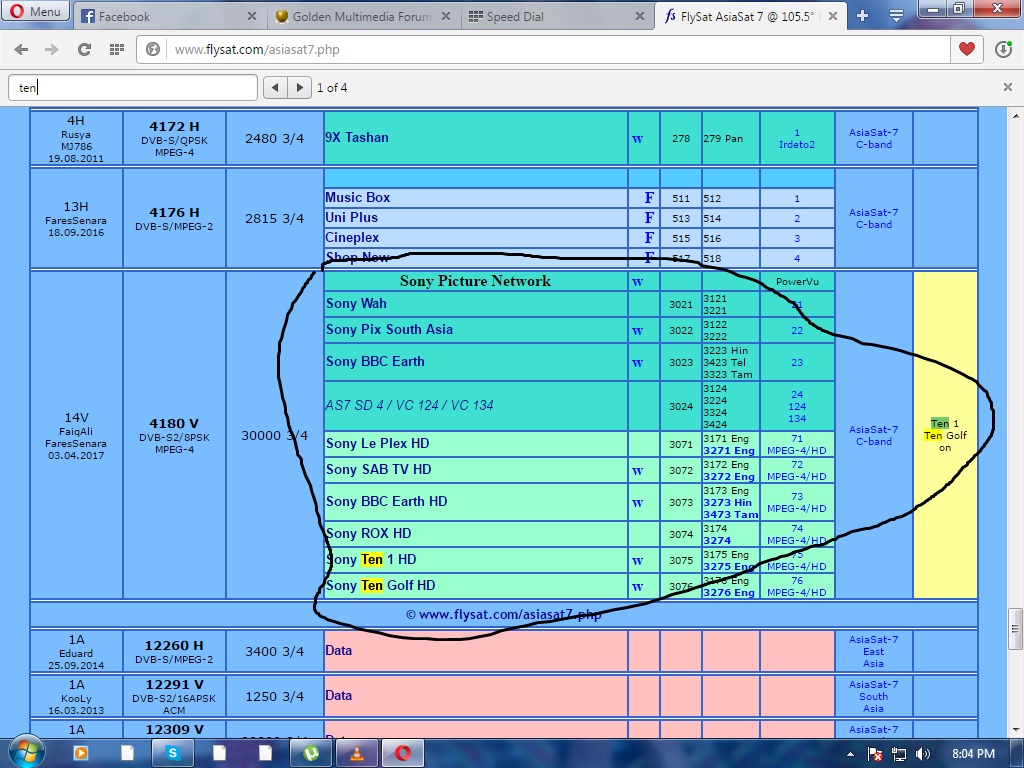Open website icon for Sony Ten 1 HD
This screenshot has height=768, width=1024.
pyautogui.click(x=637, y=561)
